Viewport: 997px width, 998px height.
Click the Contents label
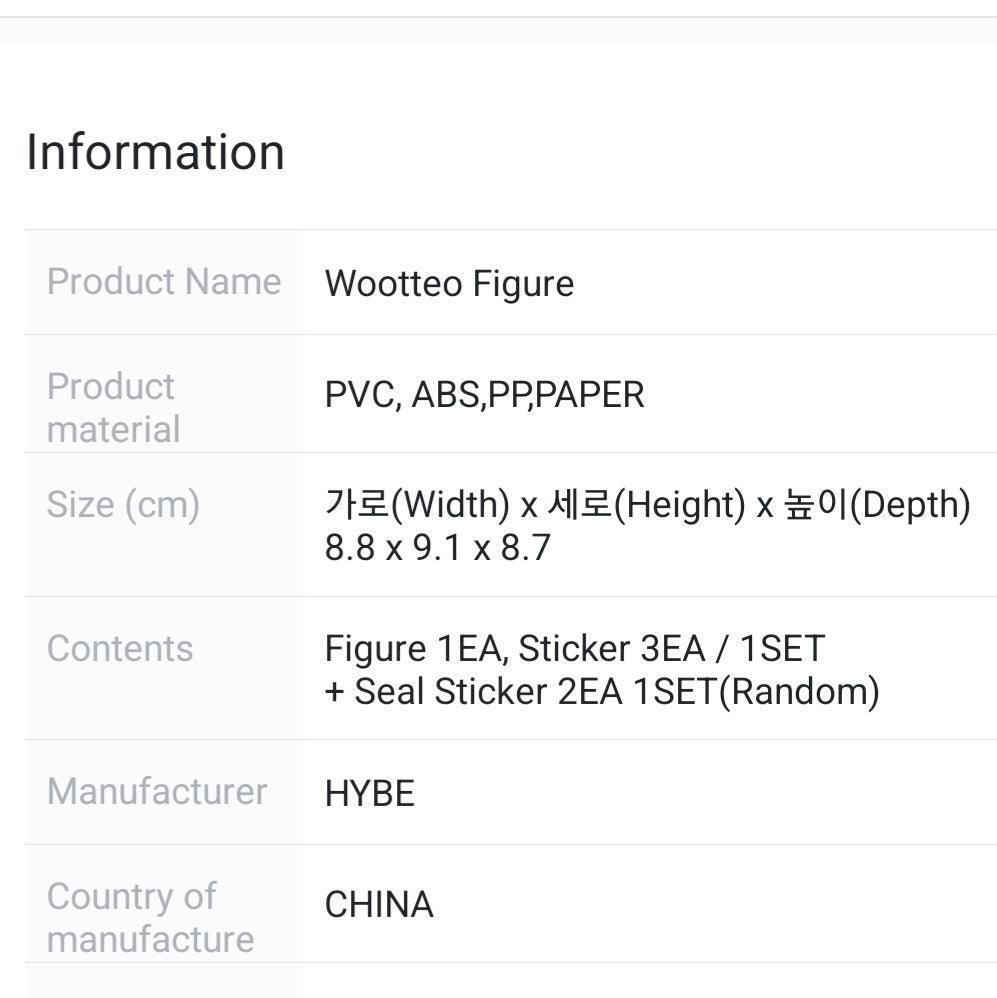(x=120, y=648)
